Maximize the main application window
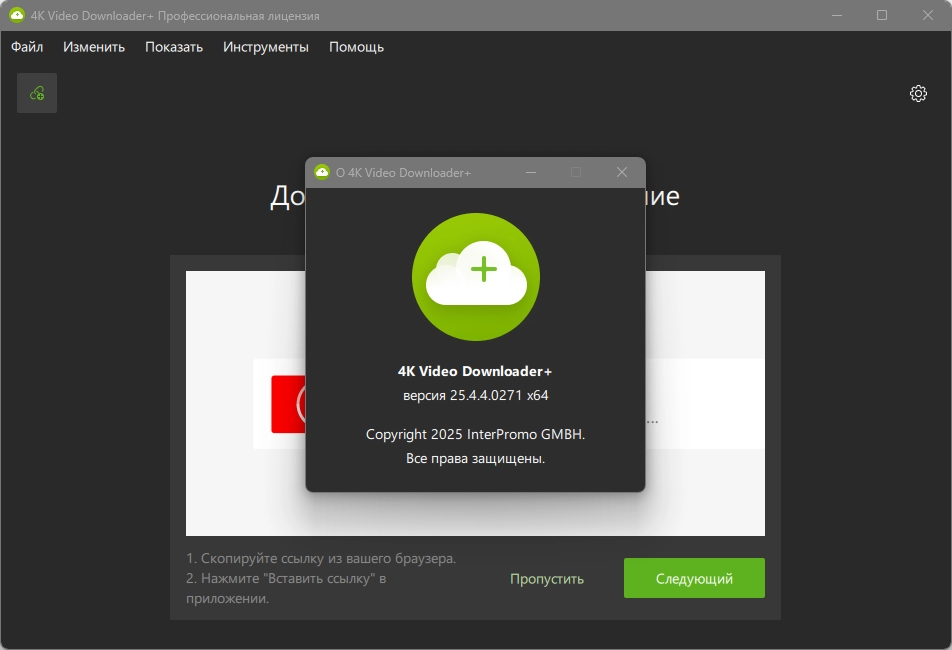The height and width of the screenshot is (650, 952). point(882,15)
